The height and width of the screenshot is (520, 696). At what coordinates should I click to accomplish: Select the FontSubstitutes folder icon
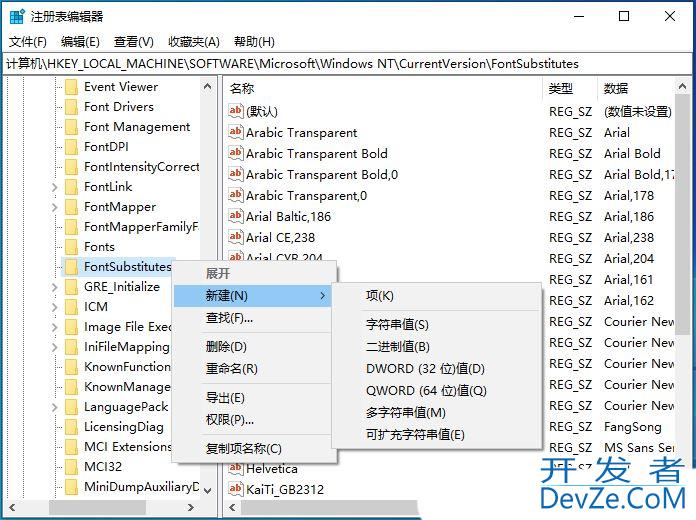click(71, 267)
